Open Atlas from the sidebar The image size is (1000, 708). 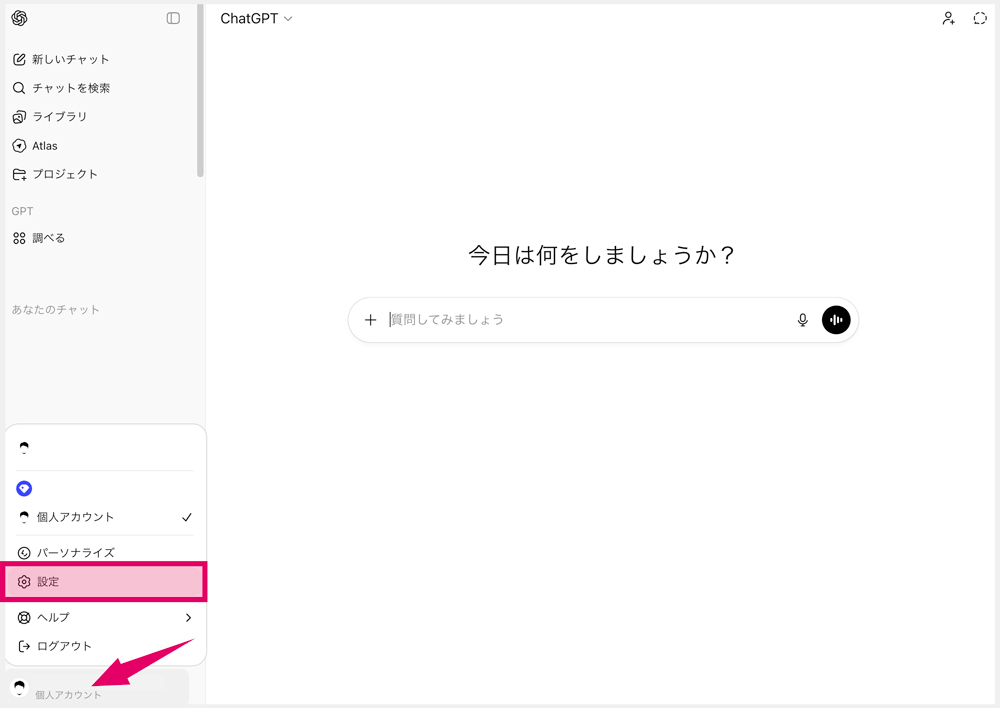(45, 145)
